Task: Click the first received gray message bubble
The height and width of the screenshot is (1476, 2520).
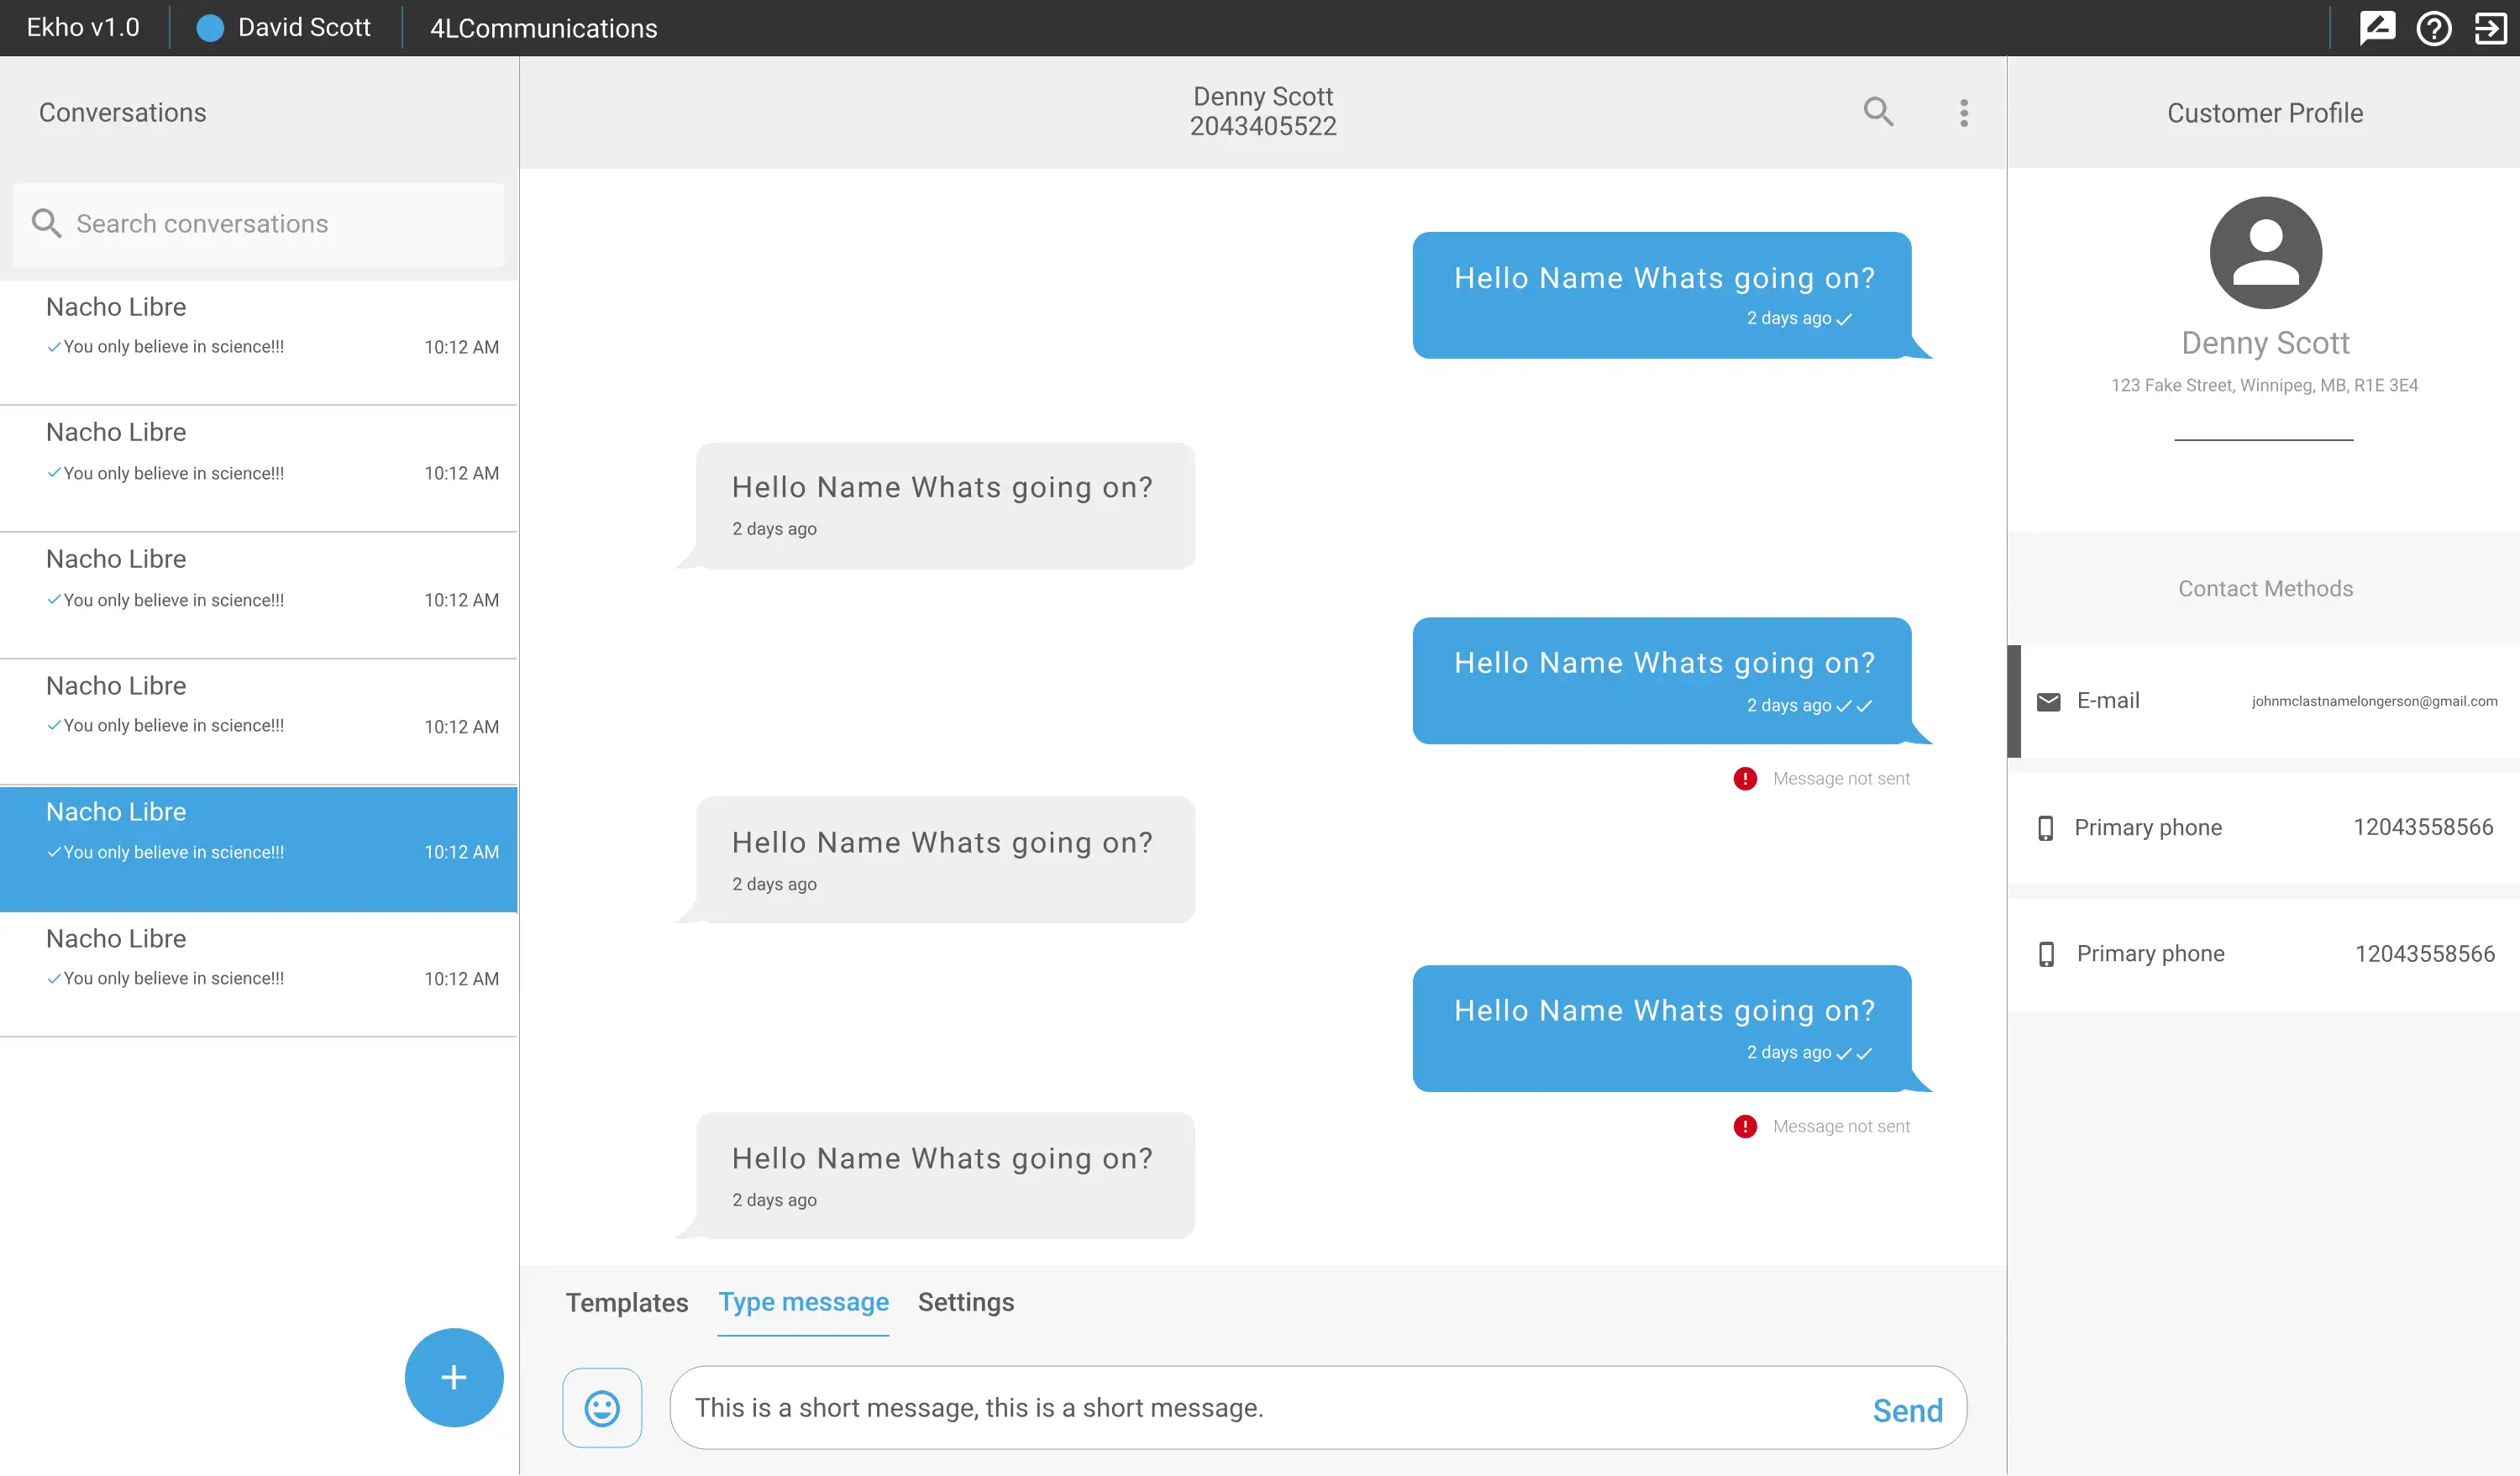Action: pyautogui.click(x=945, y=506)
